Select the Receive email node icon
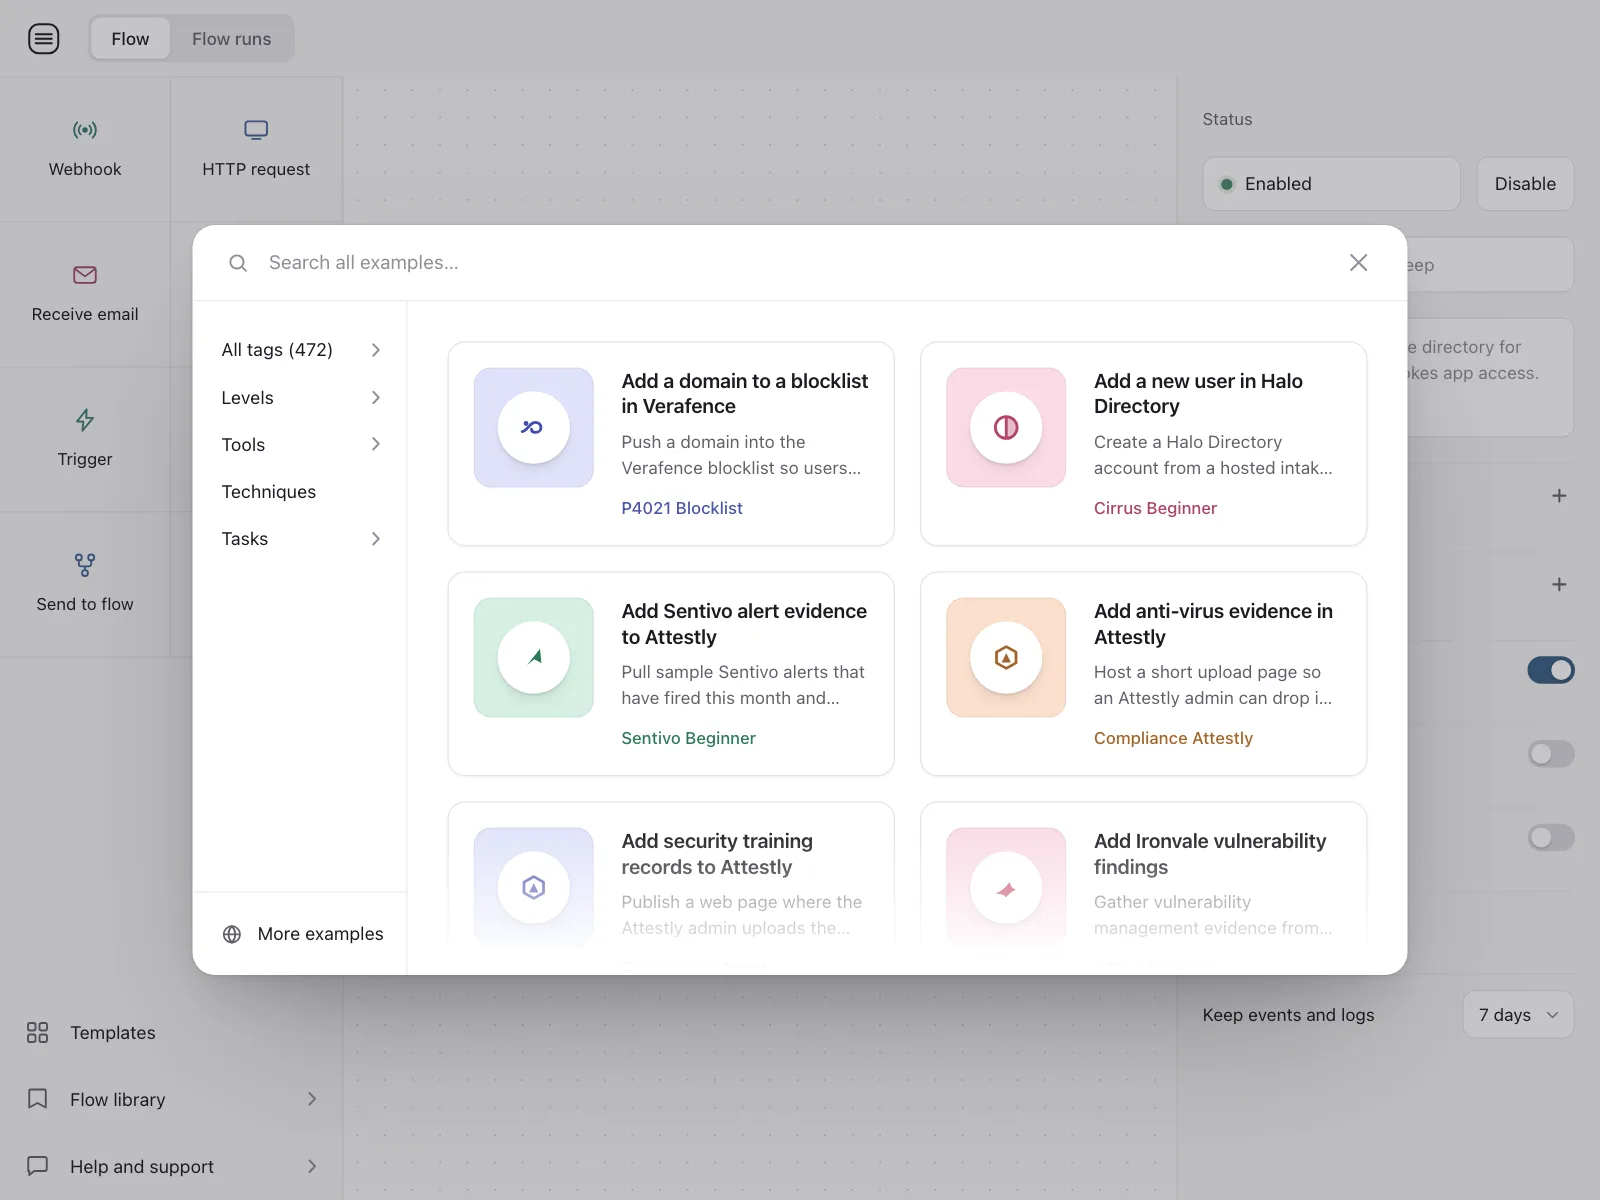 coord(85,275)
